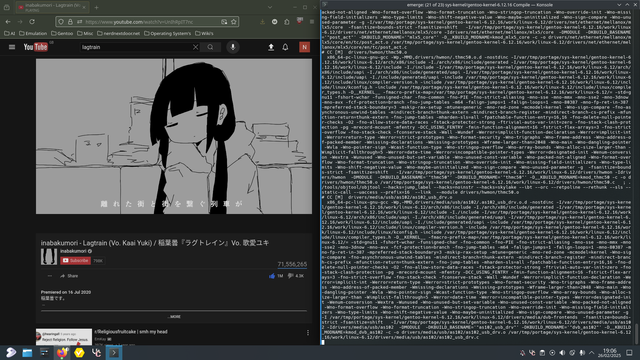Open the system settings taskbar icon
Viewport: 640px width, 360px height.
44,353
